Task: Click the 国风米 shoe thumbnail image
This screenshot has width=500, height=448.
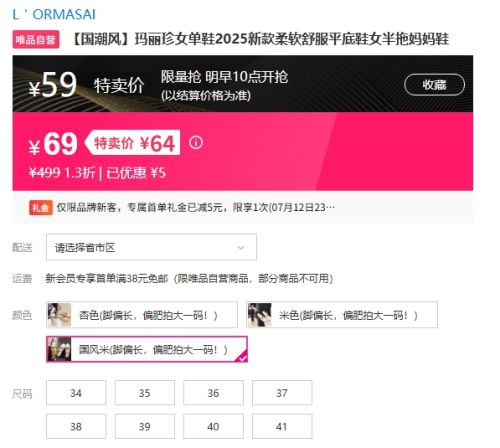Action: (59, 349)
